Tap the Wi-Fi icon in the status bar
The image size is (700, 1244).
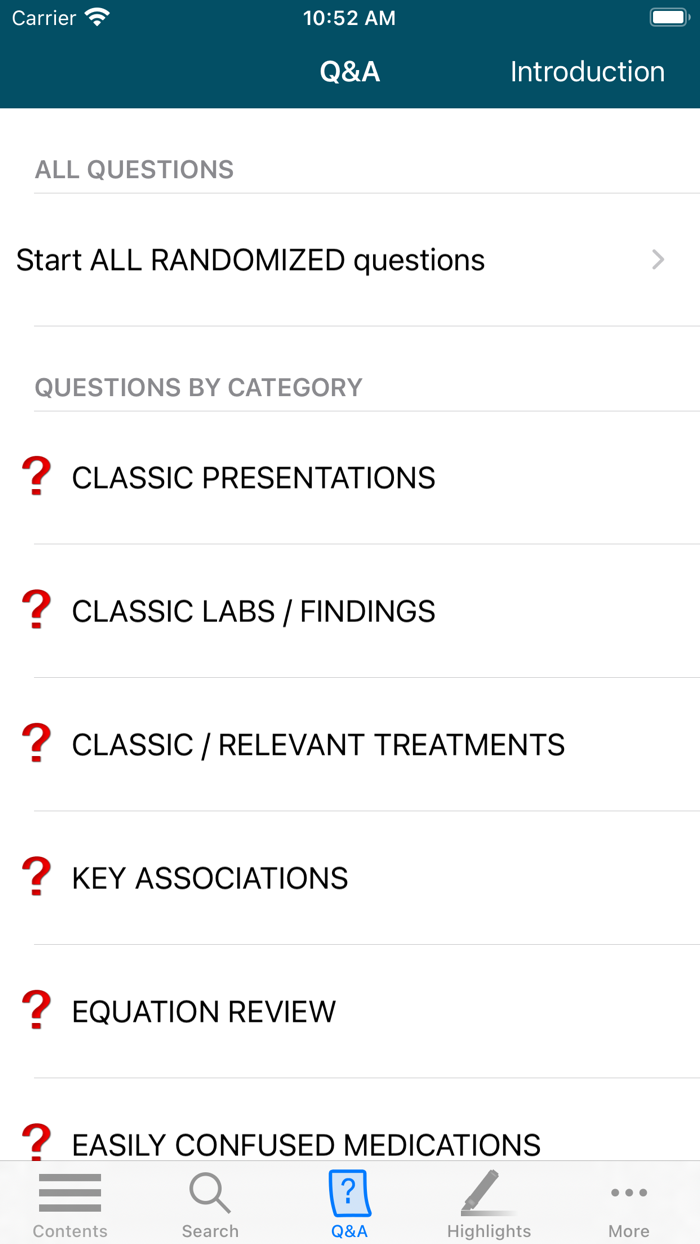click(96, 16)
